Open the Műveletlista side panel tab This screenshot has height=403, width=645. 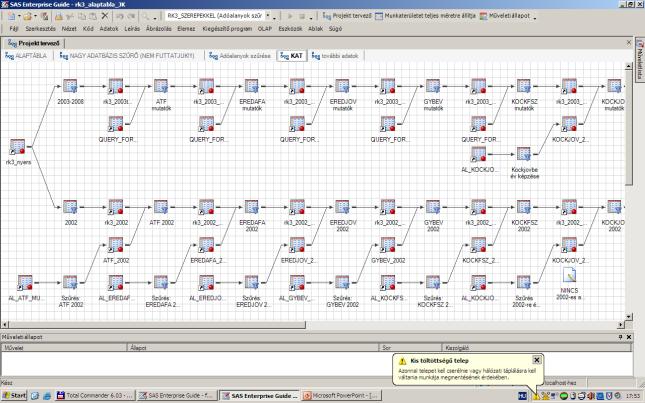[x=640, y=59]
